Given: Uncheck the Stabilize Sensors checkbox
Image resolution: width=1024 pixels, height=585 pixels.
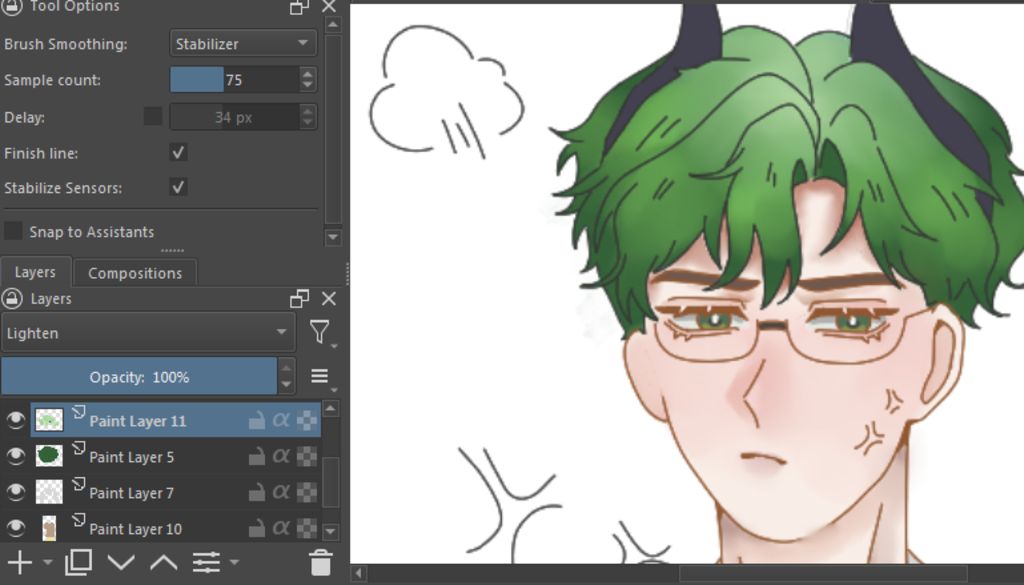Looking at the screenshot, I should [178, 187].
